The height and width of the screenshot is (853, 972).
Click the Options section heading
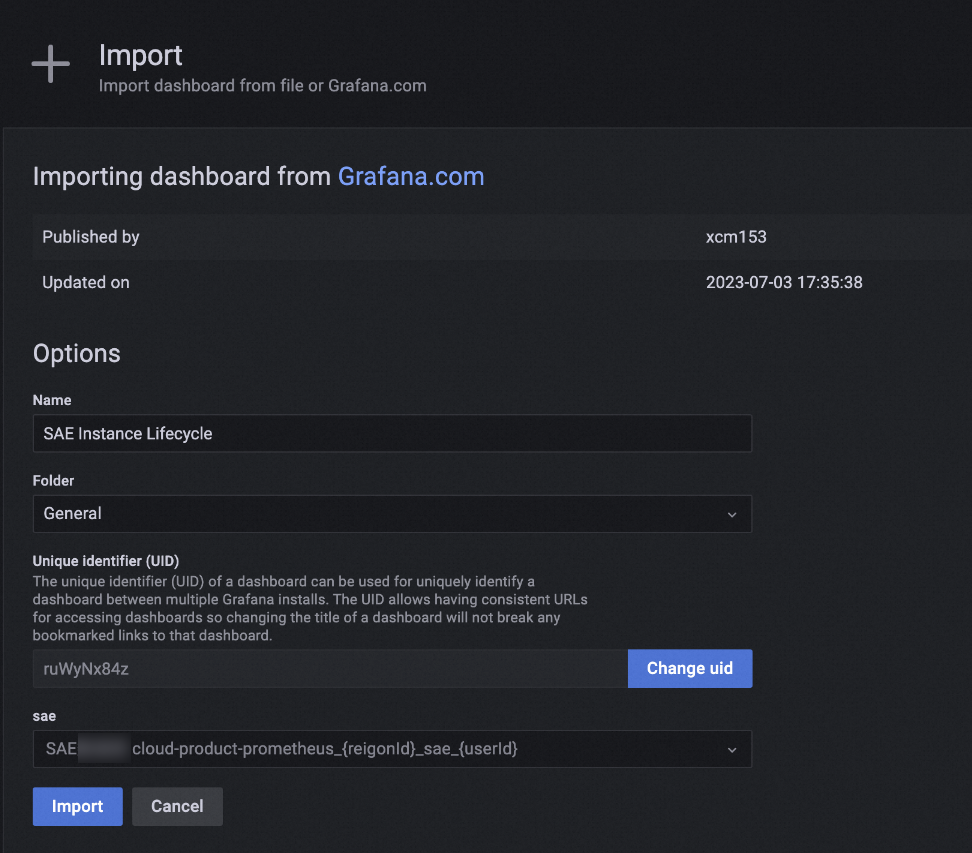77,353
